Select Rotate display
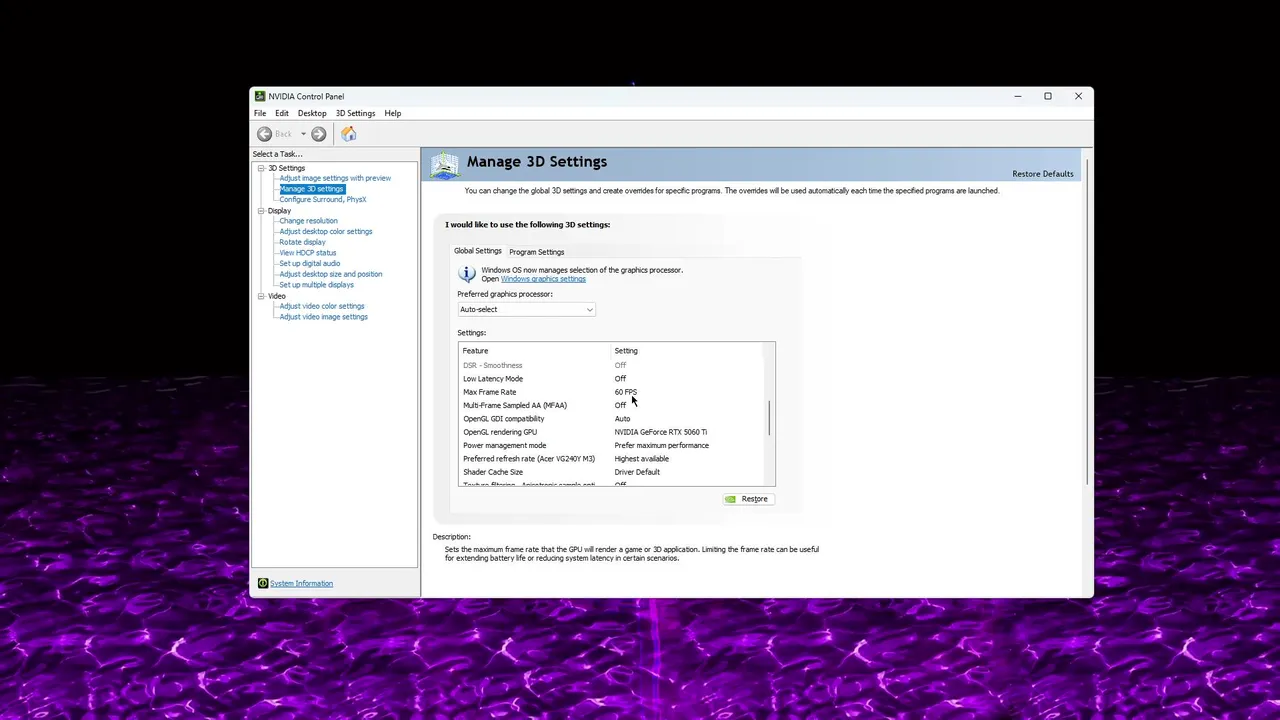This screenshot has width=1280, height=720. tap(303, 242)
